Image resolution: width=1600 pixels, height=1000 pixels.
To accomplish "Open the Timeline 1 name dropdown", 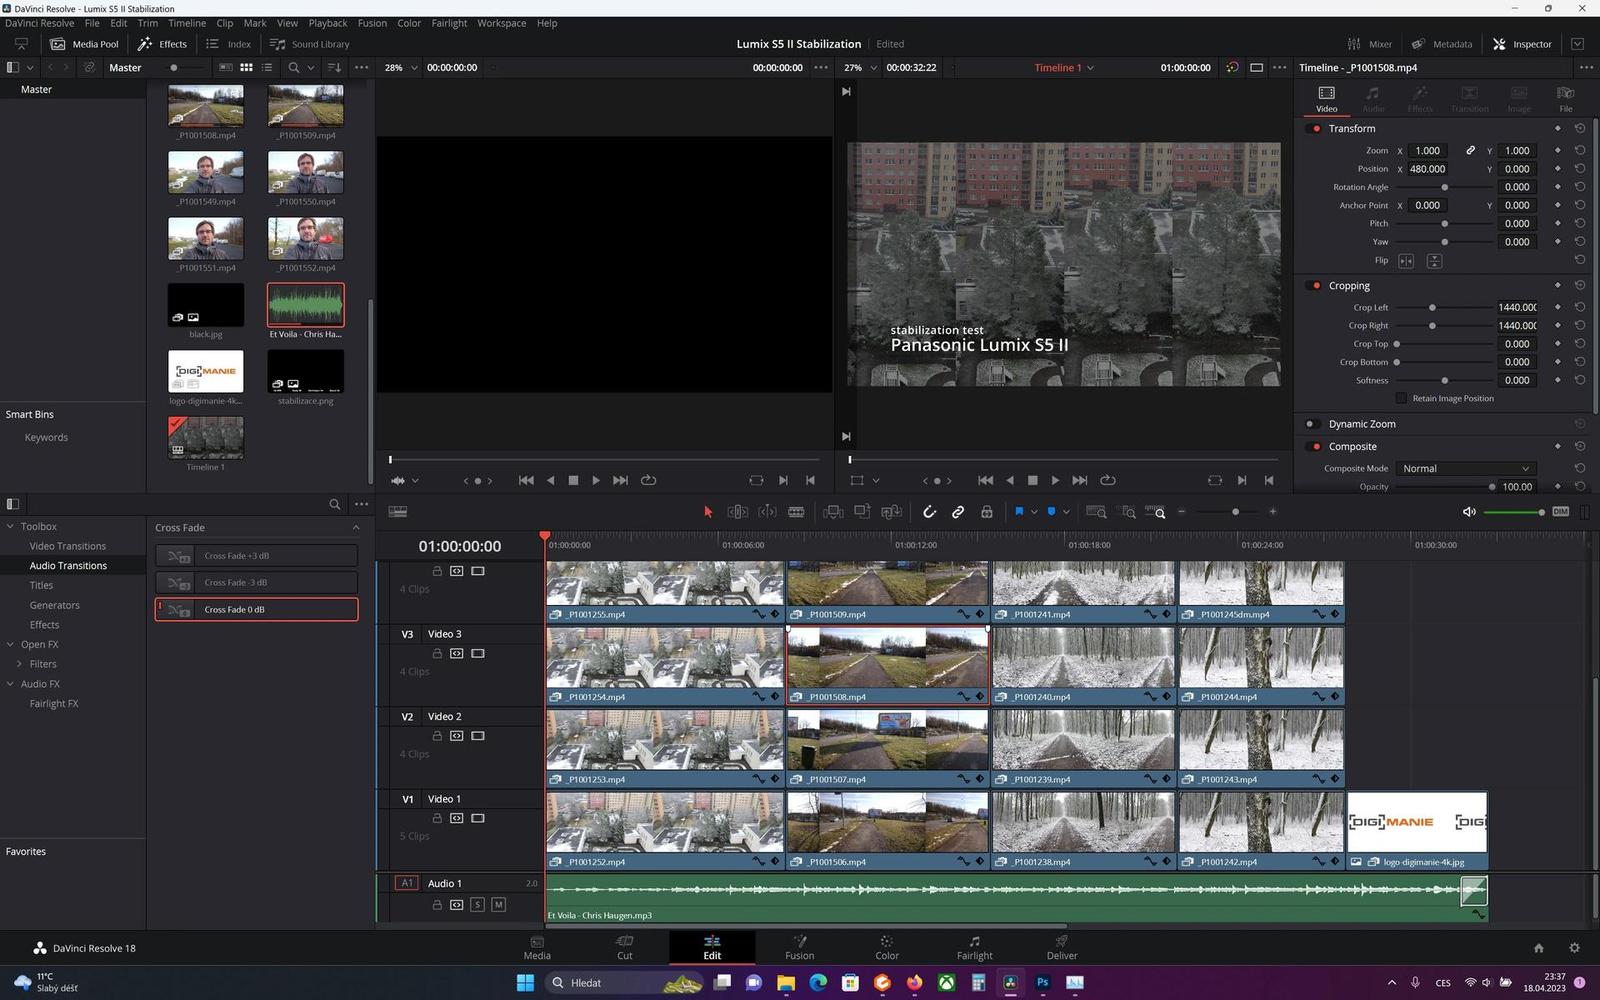I will coord(1090,68).
